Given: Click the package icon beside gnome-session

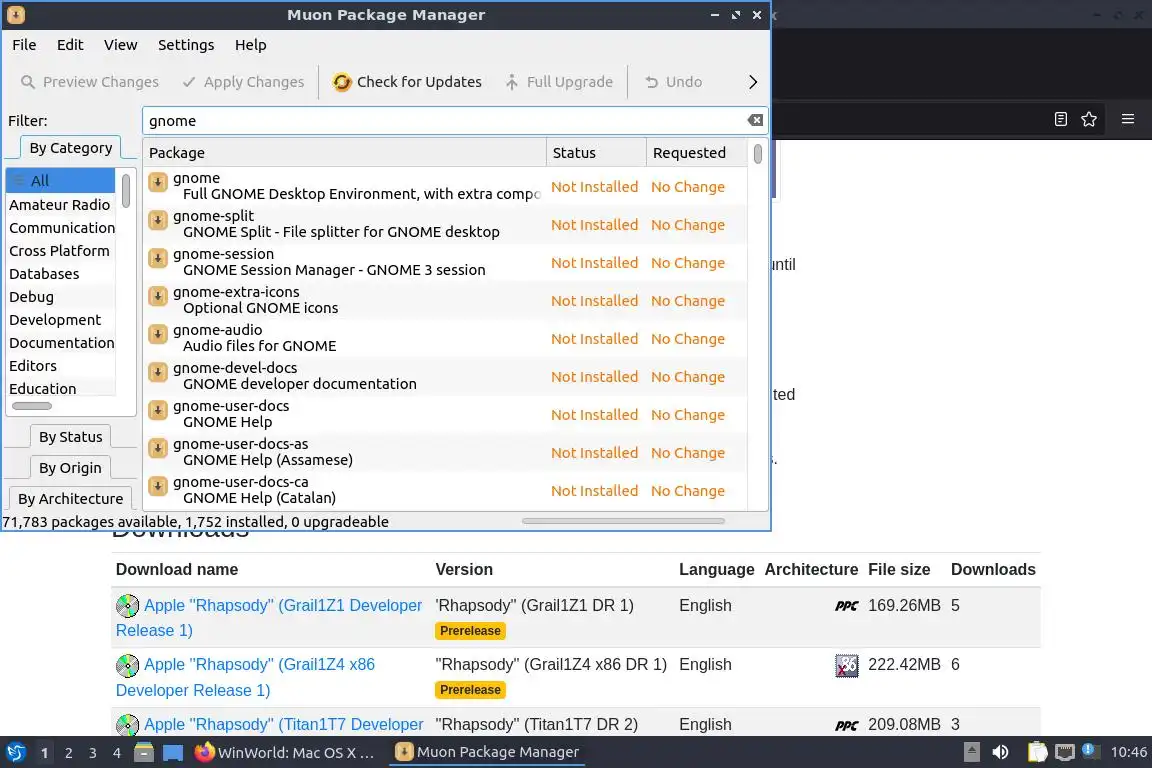Looking at the screenshot, I should tap(158, 258).
